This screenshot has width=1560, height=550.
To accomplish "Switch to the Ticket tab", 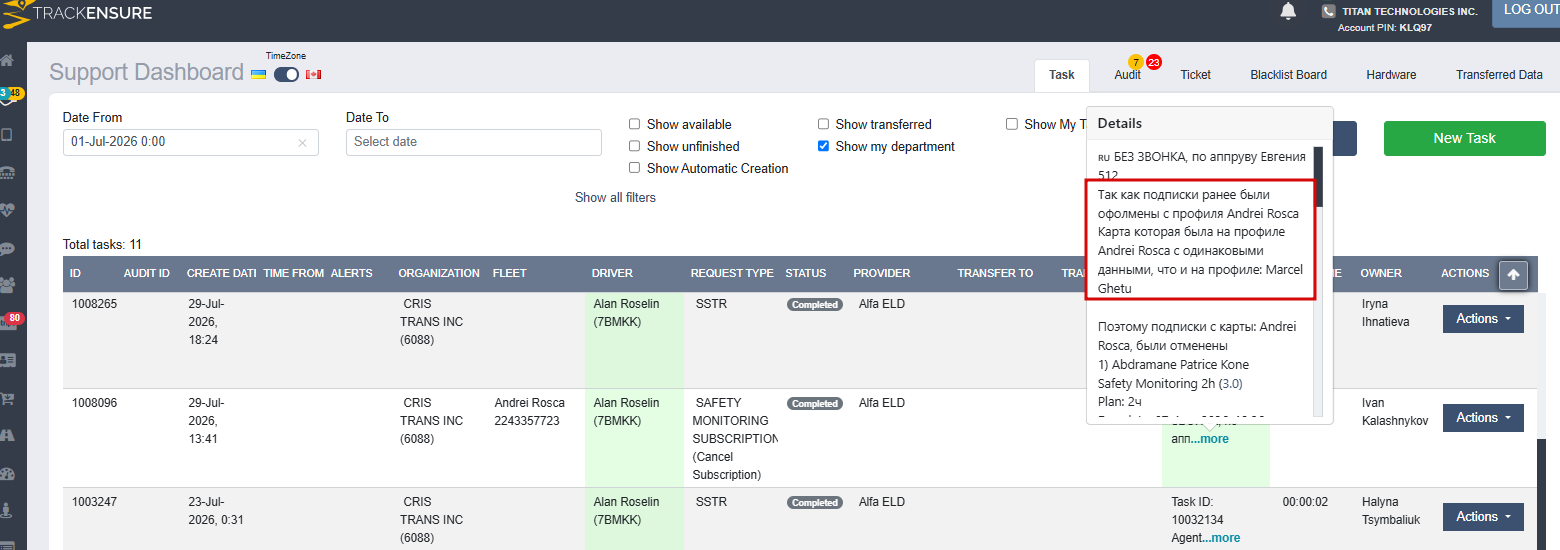I will pyautogui.click(x=1195, y=75).
